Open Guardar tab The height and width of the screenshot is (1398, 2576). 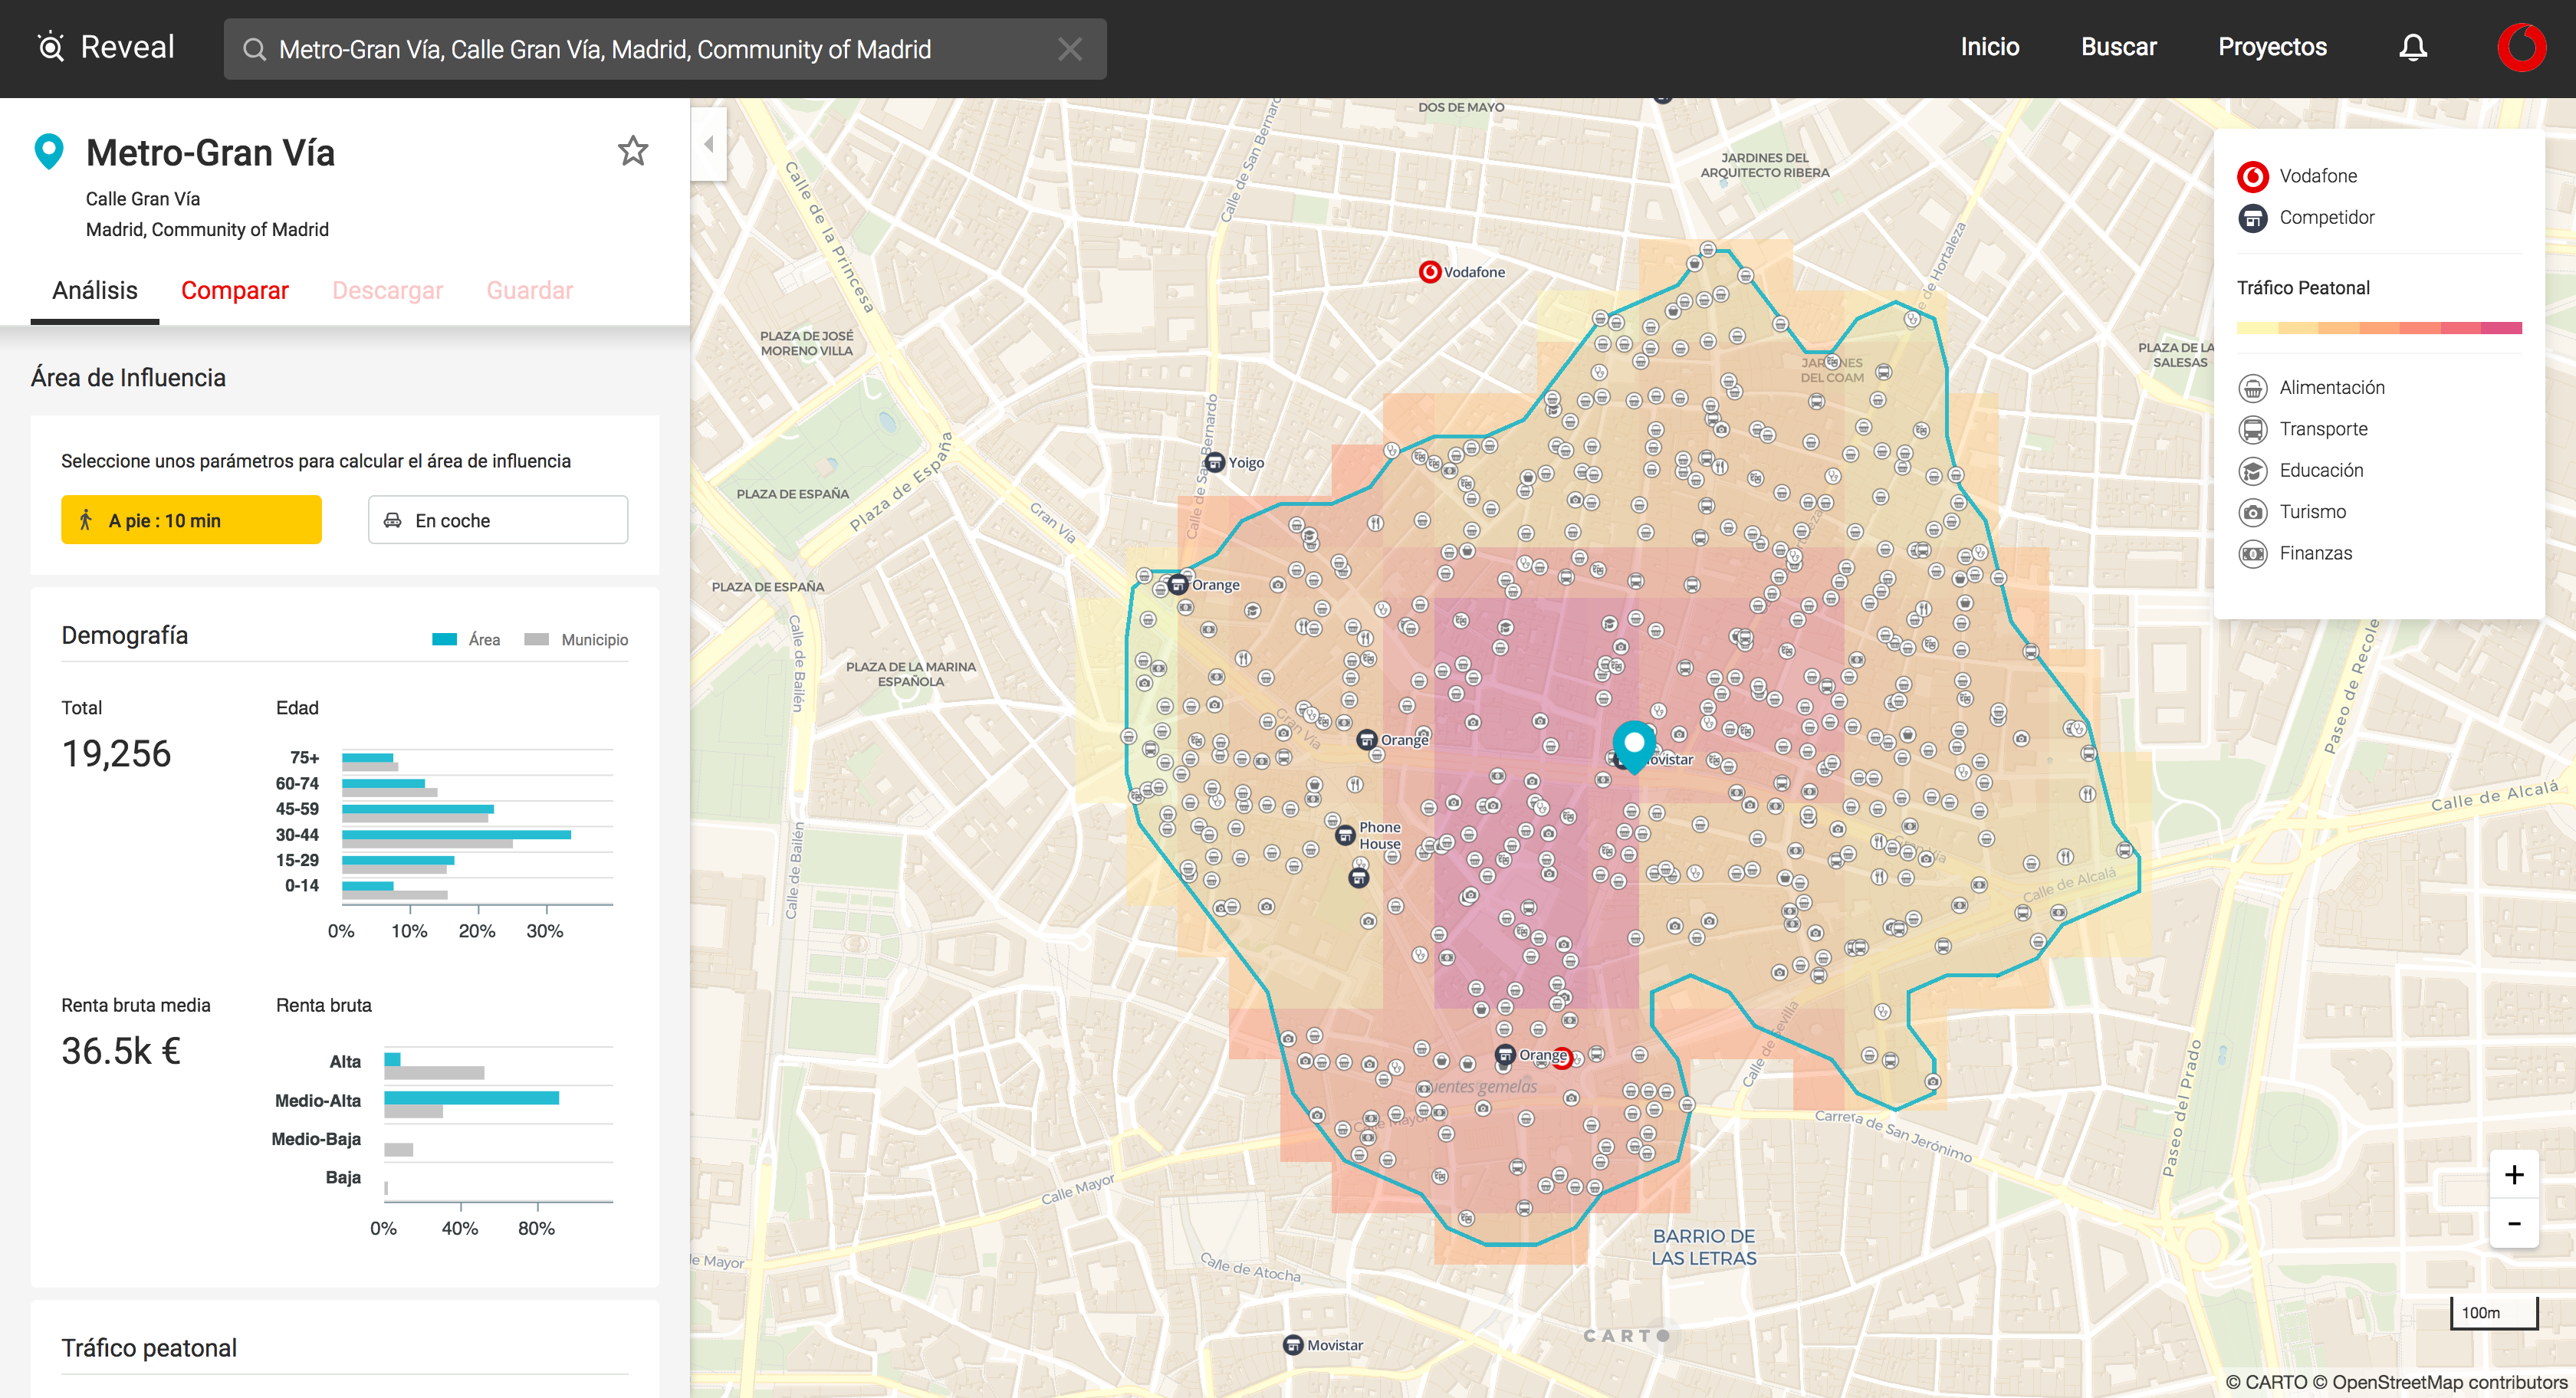coord(530,291)
